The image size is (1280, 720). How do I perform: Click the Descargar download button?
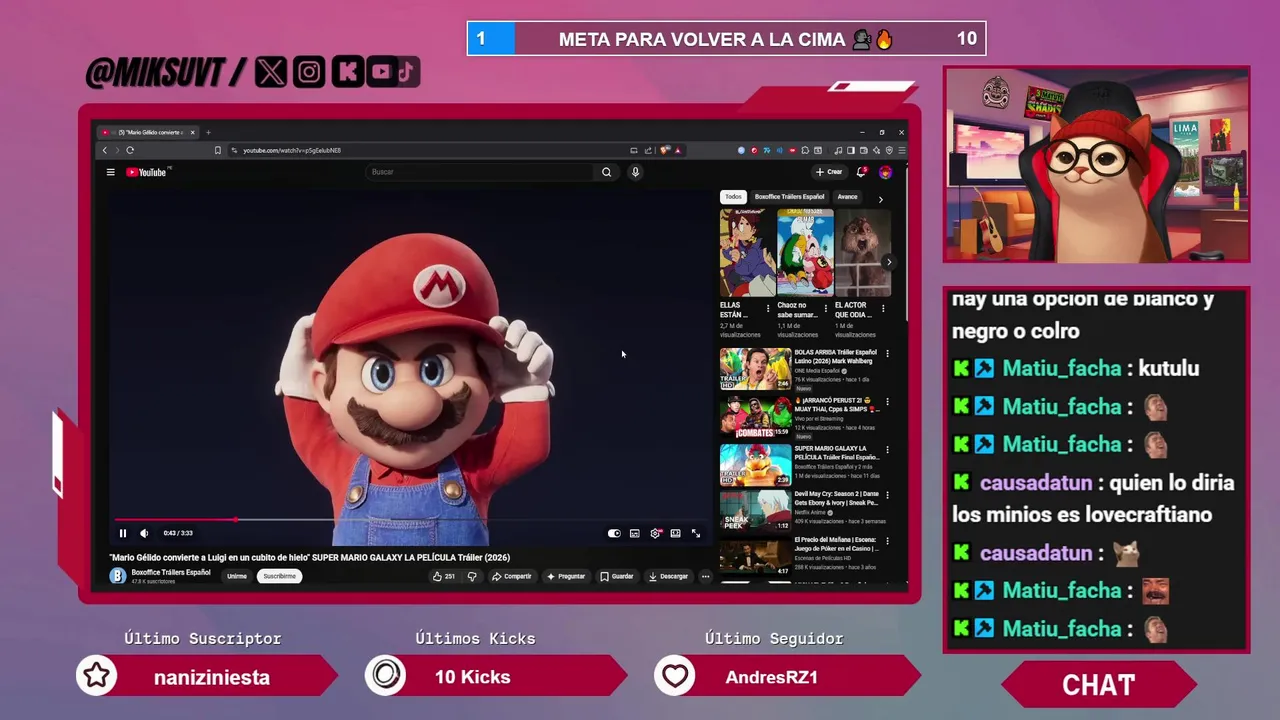(x=668, y=576)
